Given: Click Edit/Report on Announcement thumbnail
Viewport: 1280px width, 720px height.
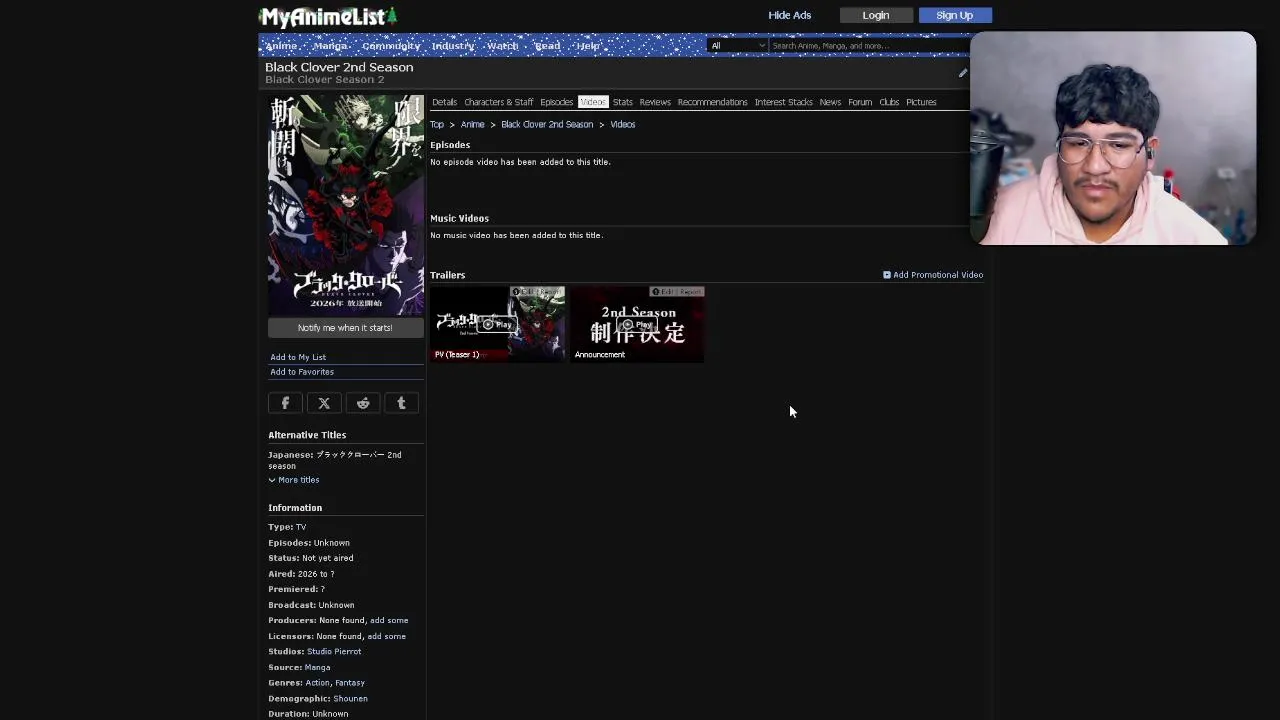Looking at the screenshot, I should [677, 292].
